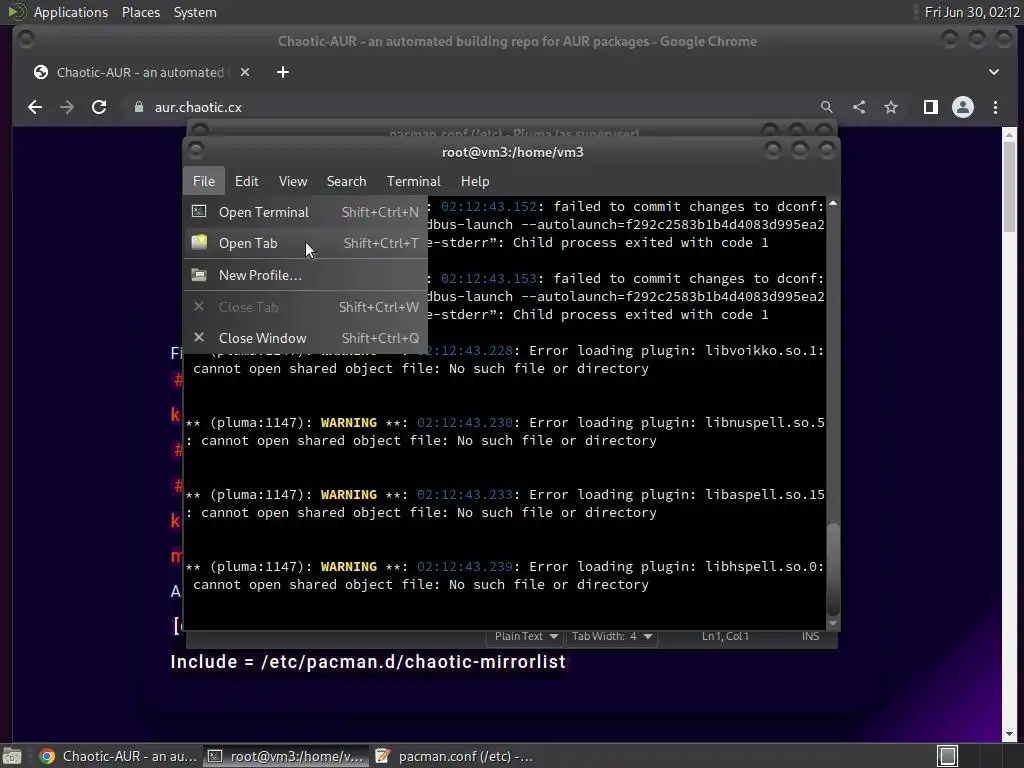
Task: Select the Chaotic-AUR browser tab
Action: coord(140,72)
